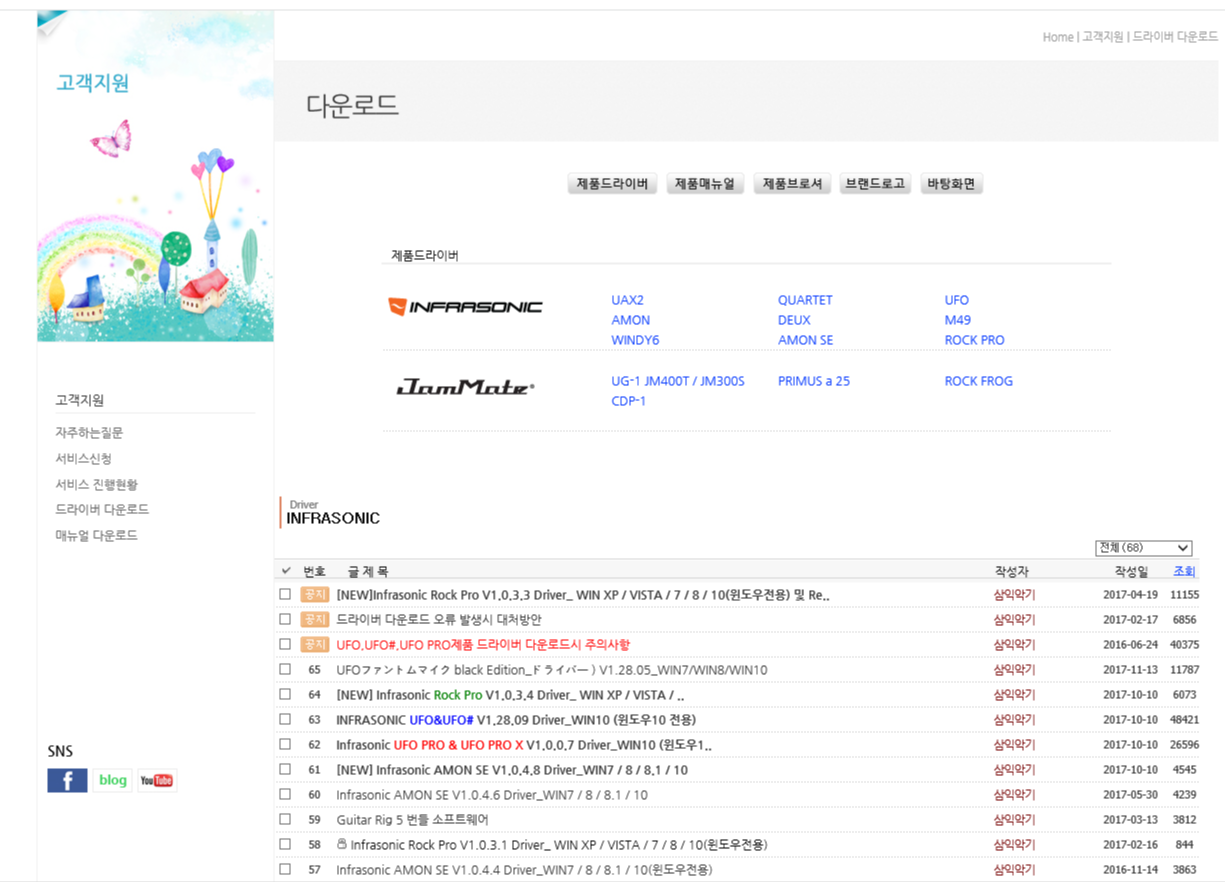Open the Rock Pro V1.0.3.4 Driver post
Viewport: 1225px width, 882px height.
coord(510,695)
